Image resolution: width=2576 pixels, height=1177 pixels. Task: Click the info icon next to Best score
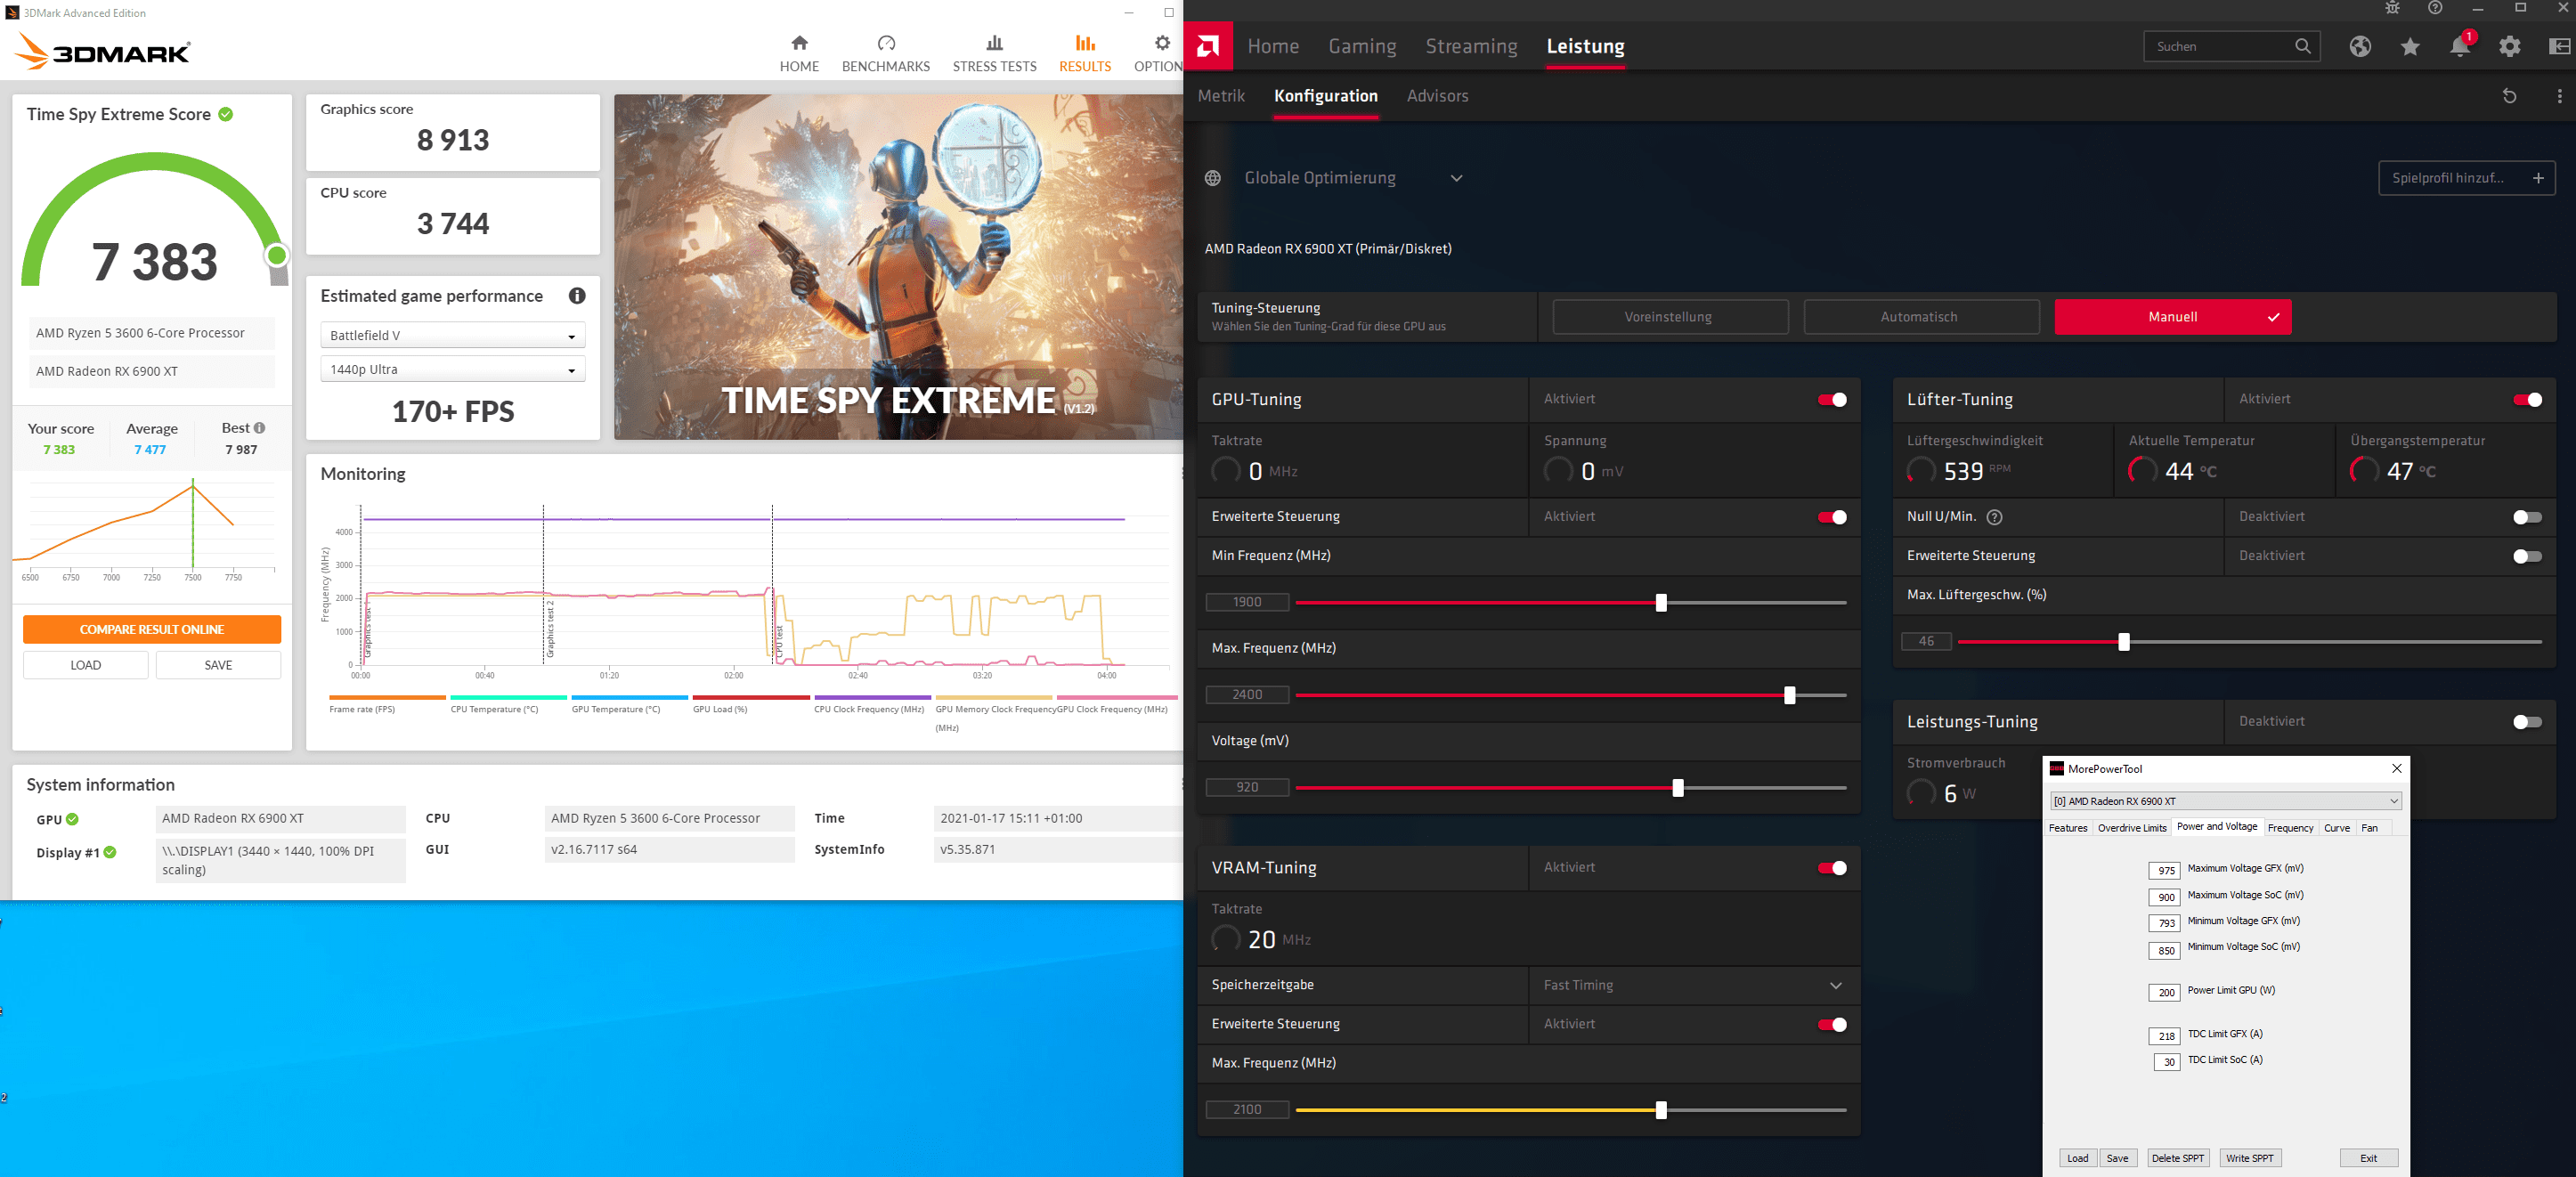pos(260,428)
